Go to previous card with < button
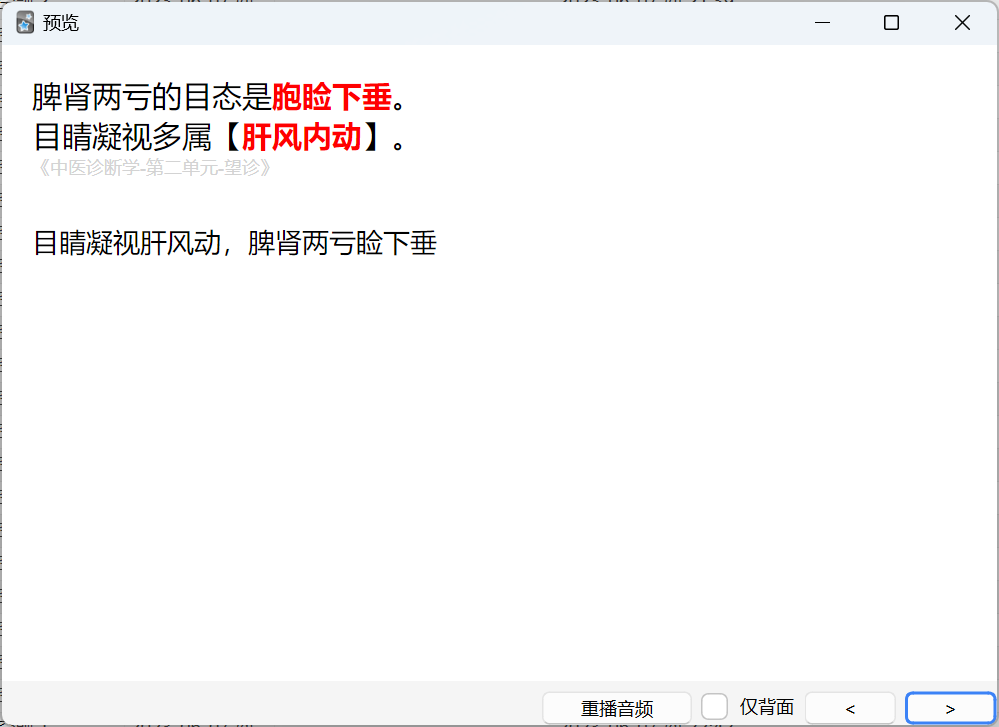Viewport: 999px width, 727px height. tap(850, 708)
